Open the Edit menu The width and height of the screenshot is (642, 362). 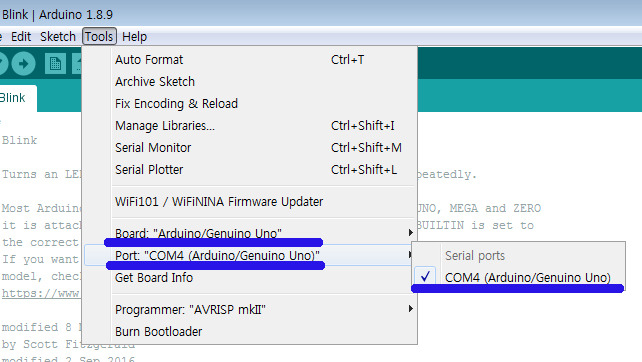click(21, 36)
